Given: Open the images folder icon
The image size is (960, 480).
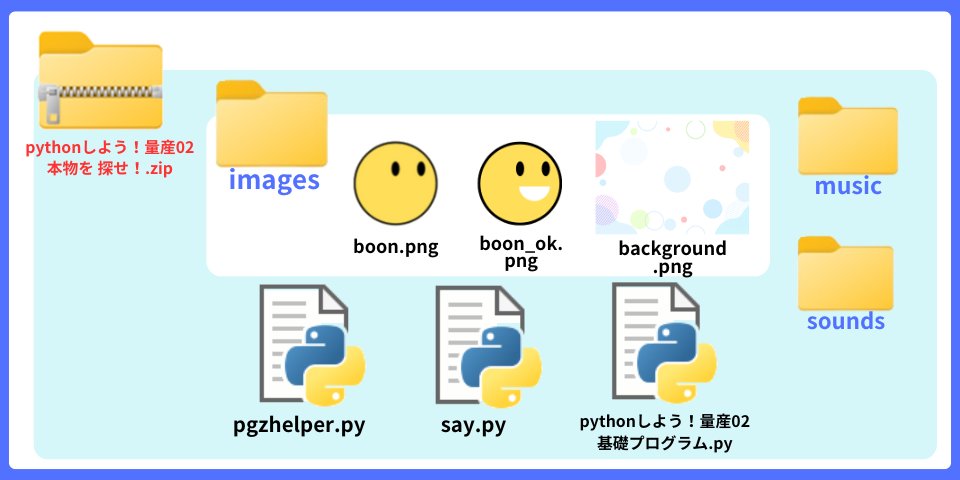Looking at the screenshot, I should click(x=271, y=123).
